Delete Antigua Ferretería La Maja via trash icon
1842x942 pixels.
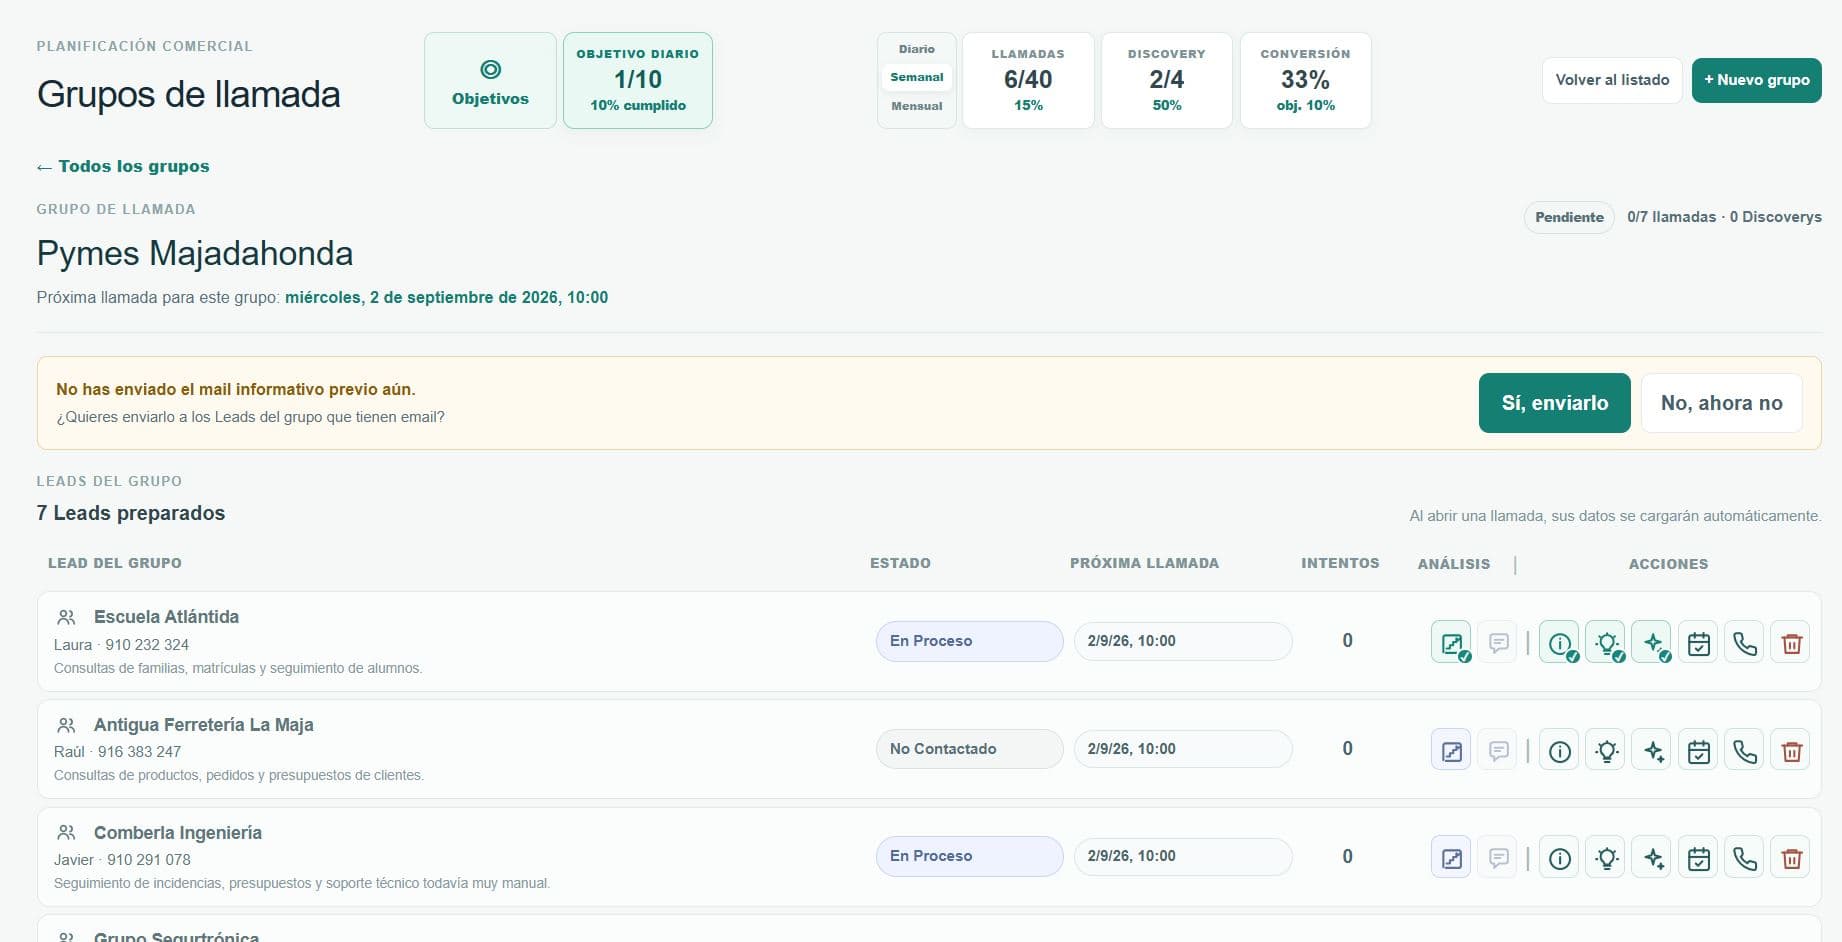1791,750
